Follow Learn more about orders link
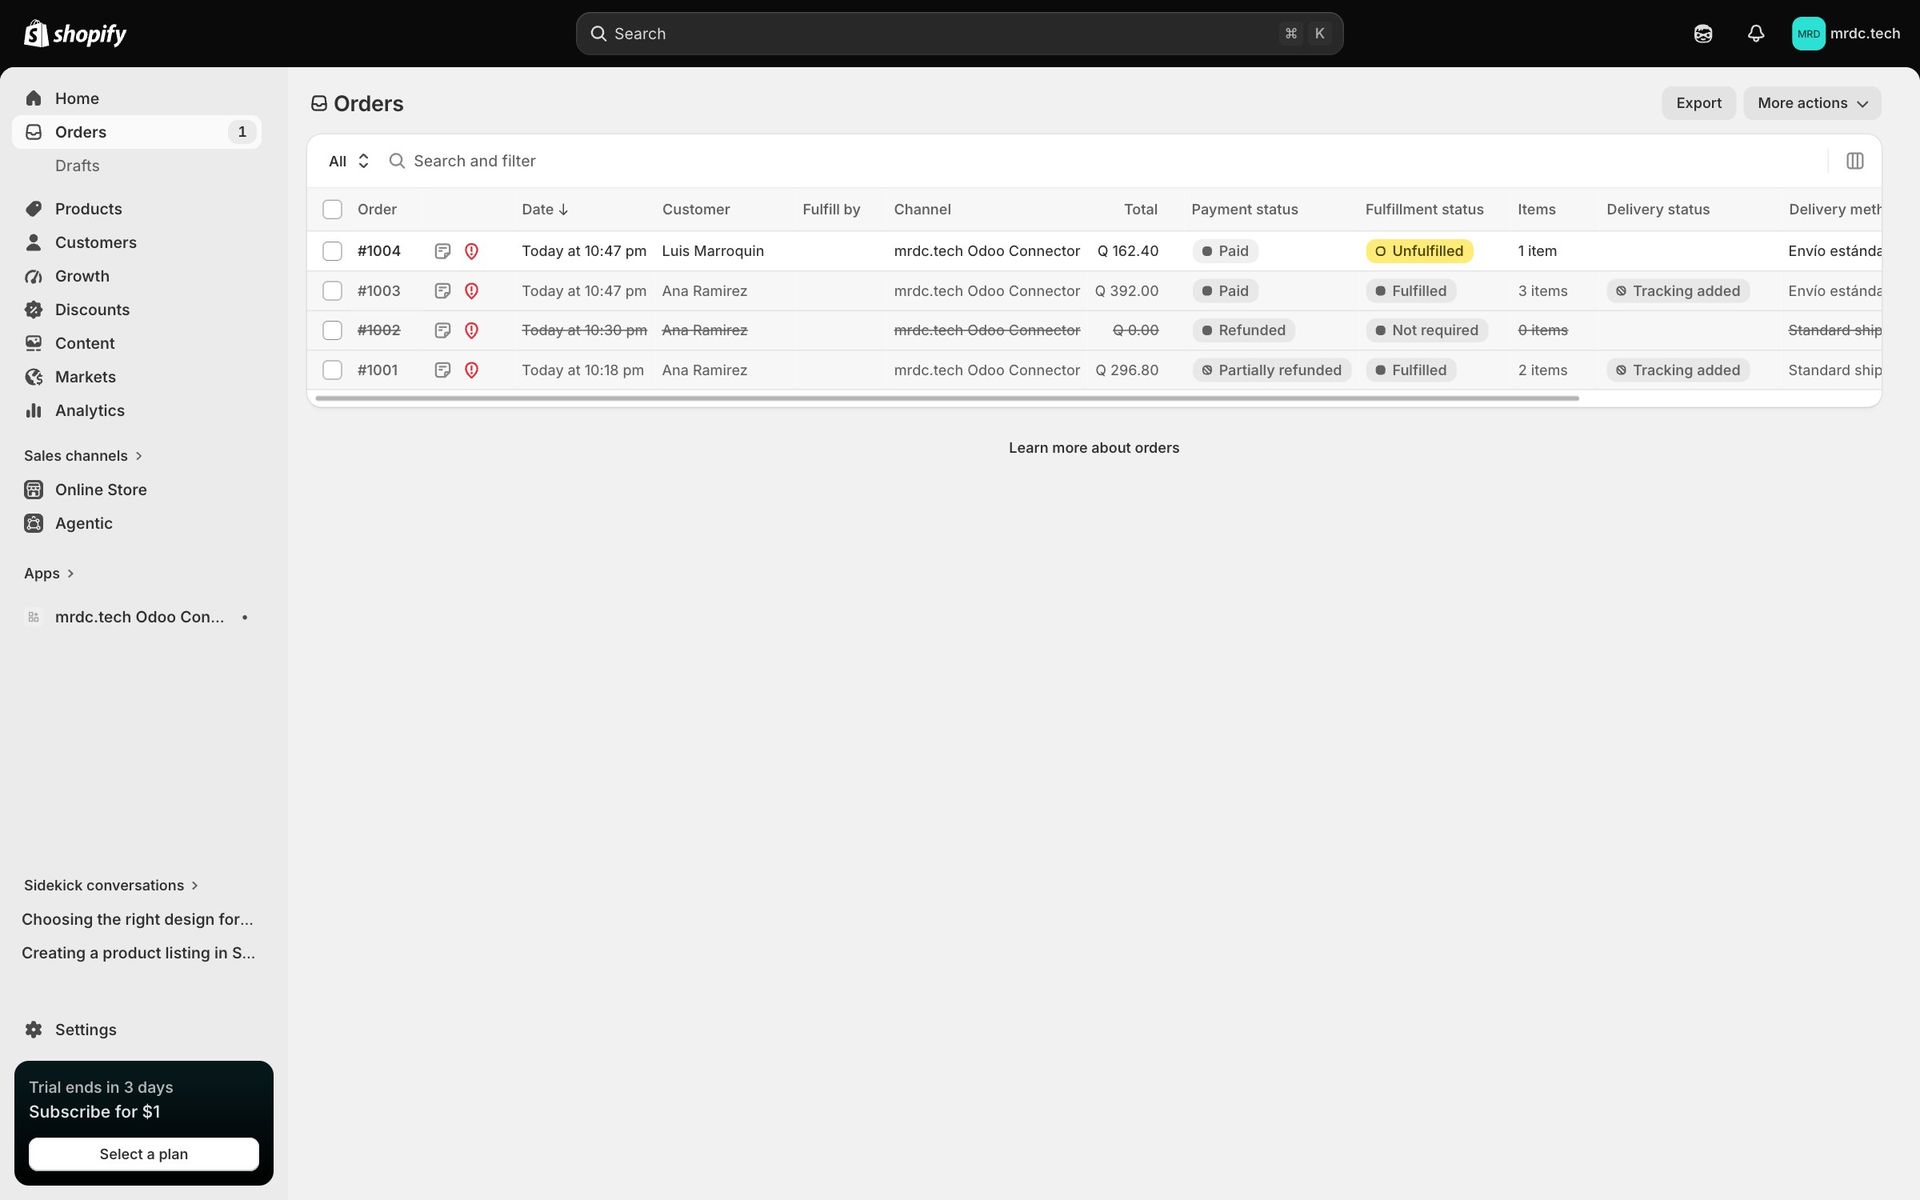 tap(1094, 448)
